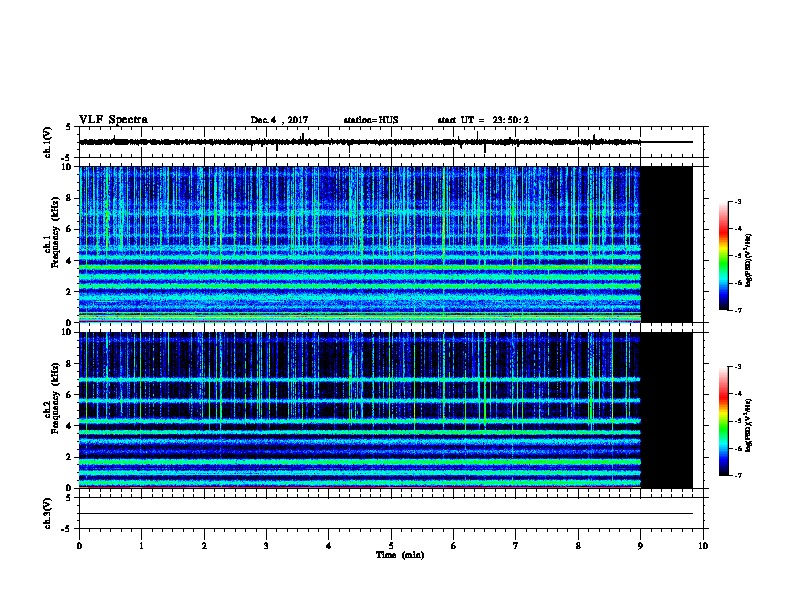This screenshot has height=612, width=792.
Task: Click time axis tick label "3"
Action: pos(266,545)
